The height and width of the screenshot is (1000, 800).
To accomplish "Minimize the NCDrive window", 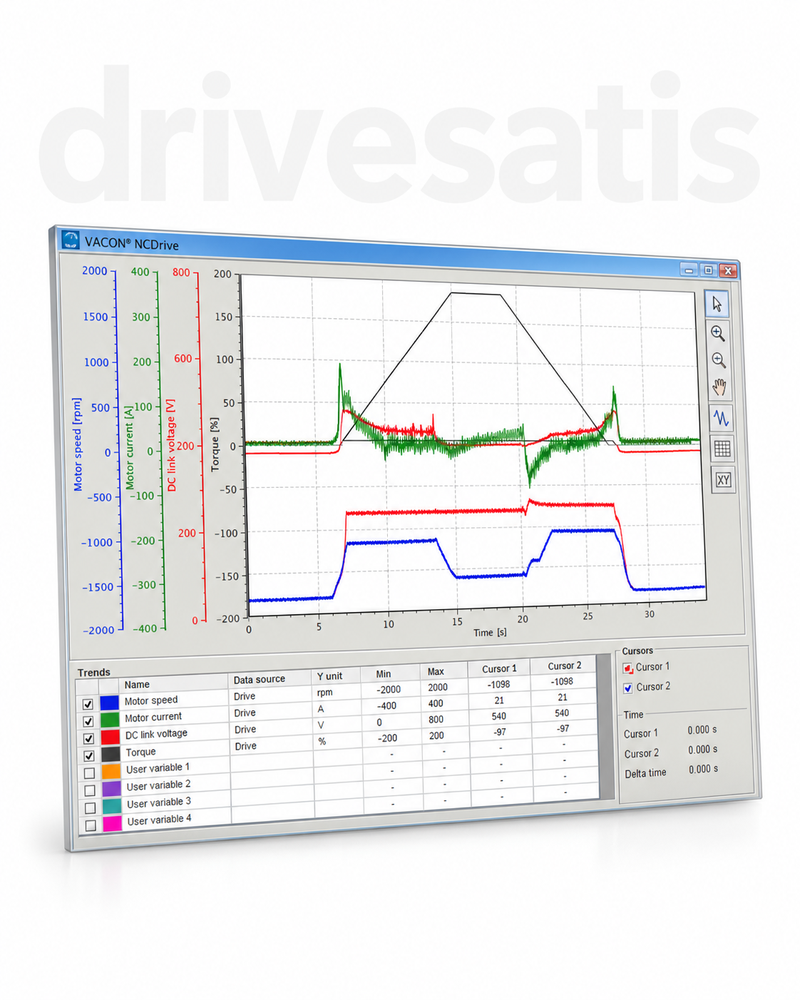I will click(x=689, y=270).
